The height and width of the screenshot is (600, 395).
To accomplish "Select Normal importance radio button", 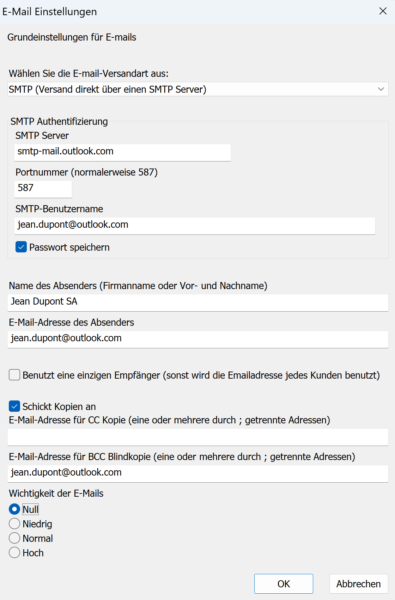I will tap(15, 538).
